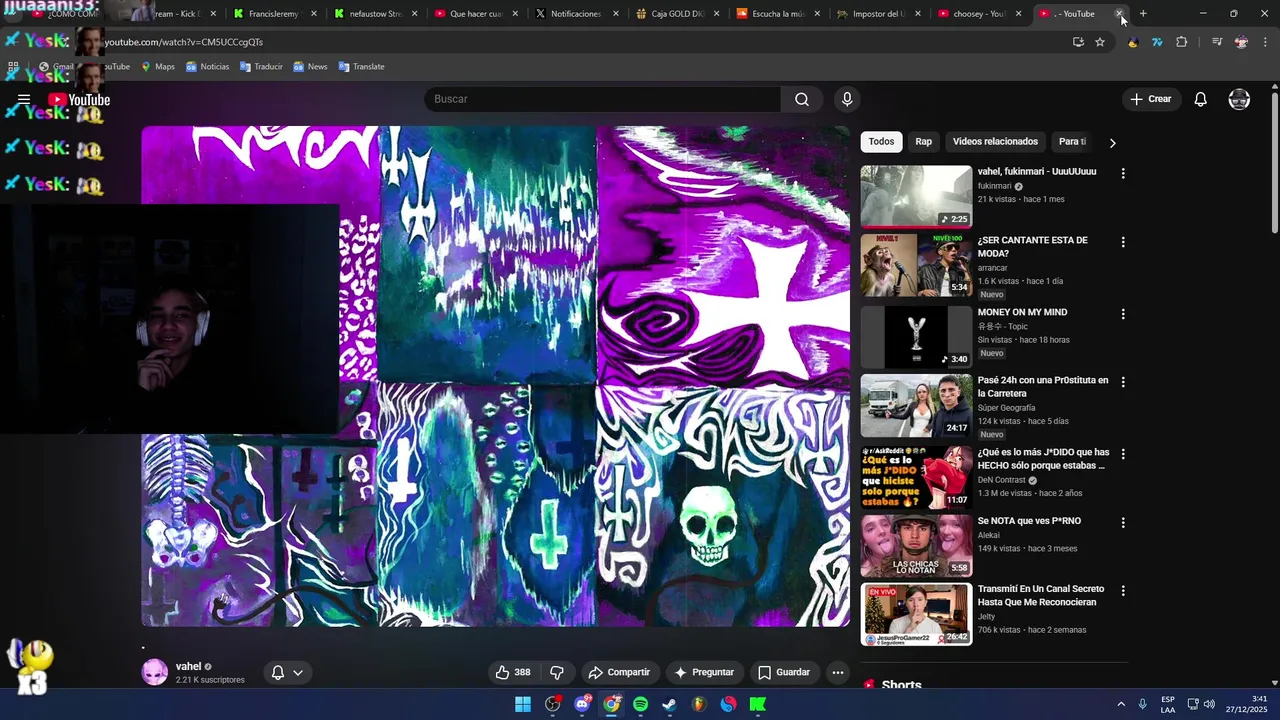The image size is (1280, 720).
Task: Open options for 'Se NOTA que ves P*RNO'
Action: 1123,522
